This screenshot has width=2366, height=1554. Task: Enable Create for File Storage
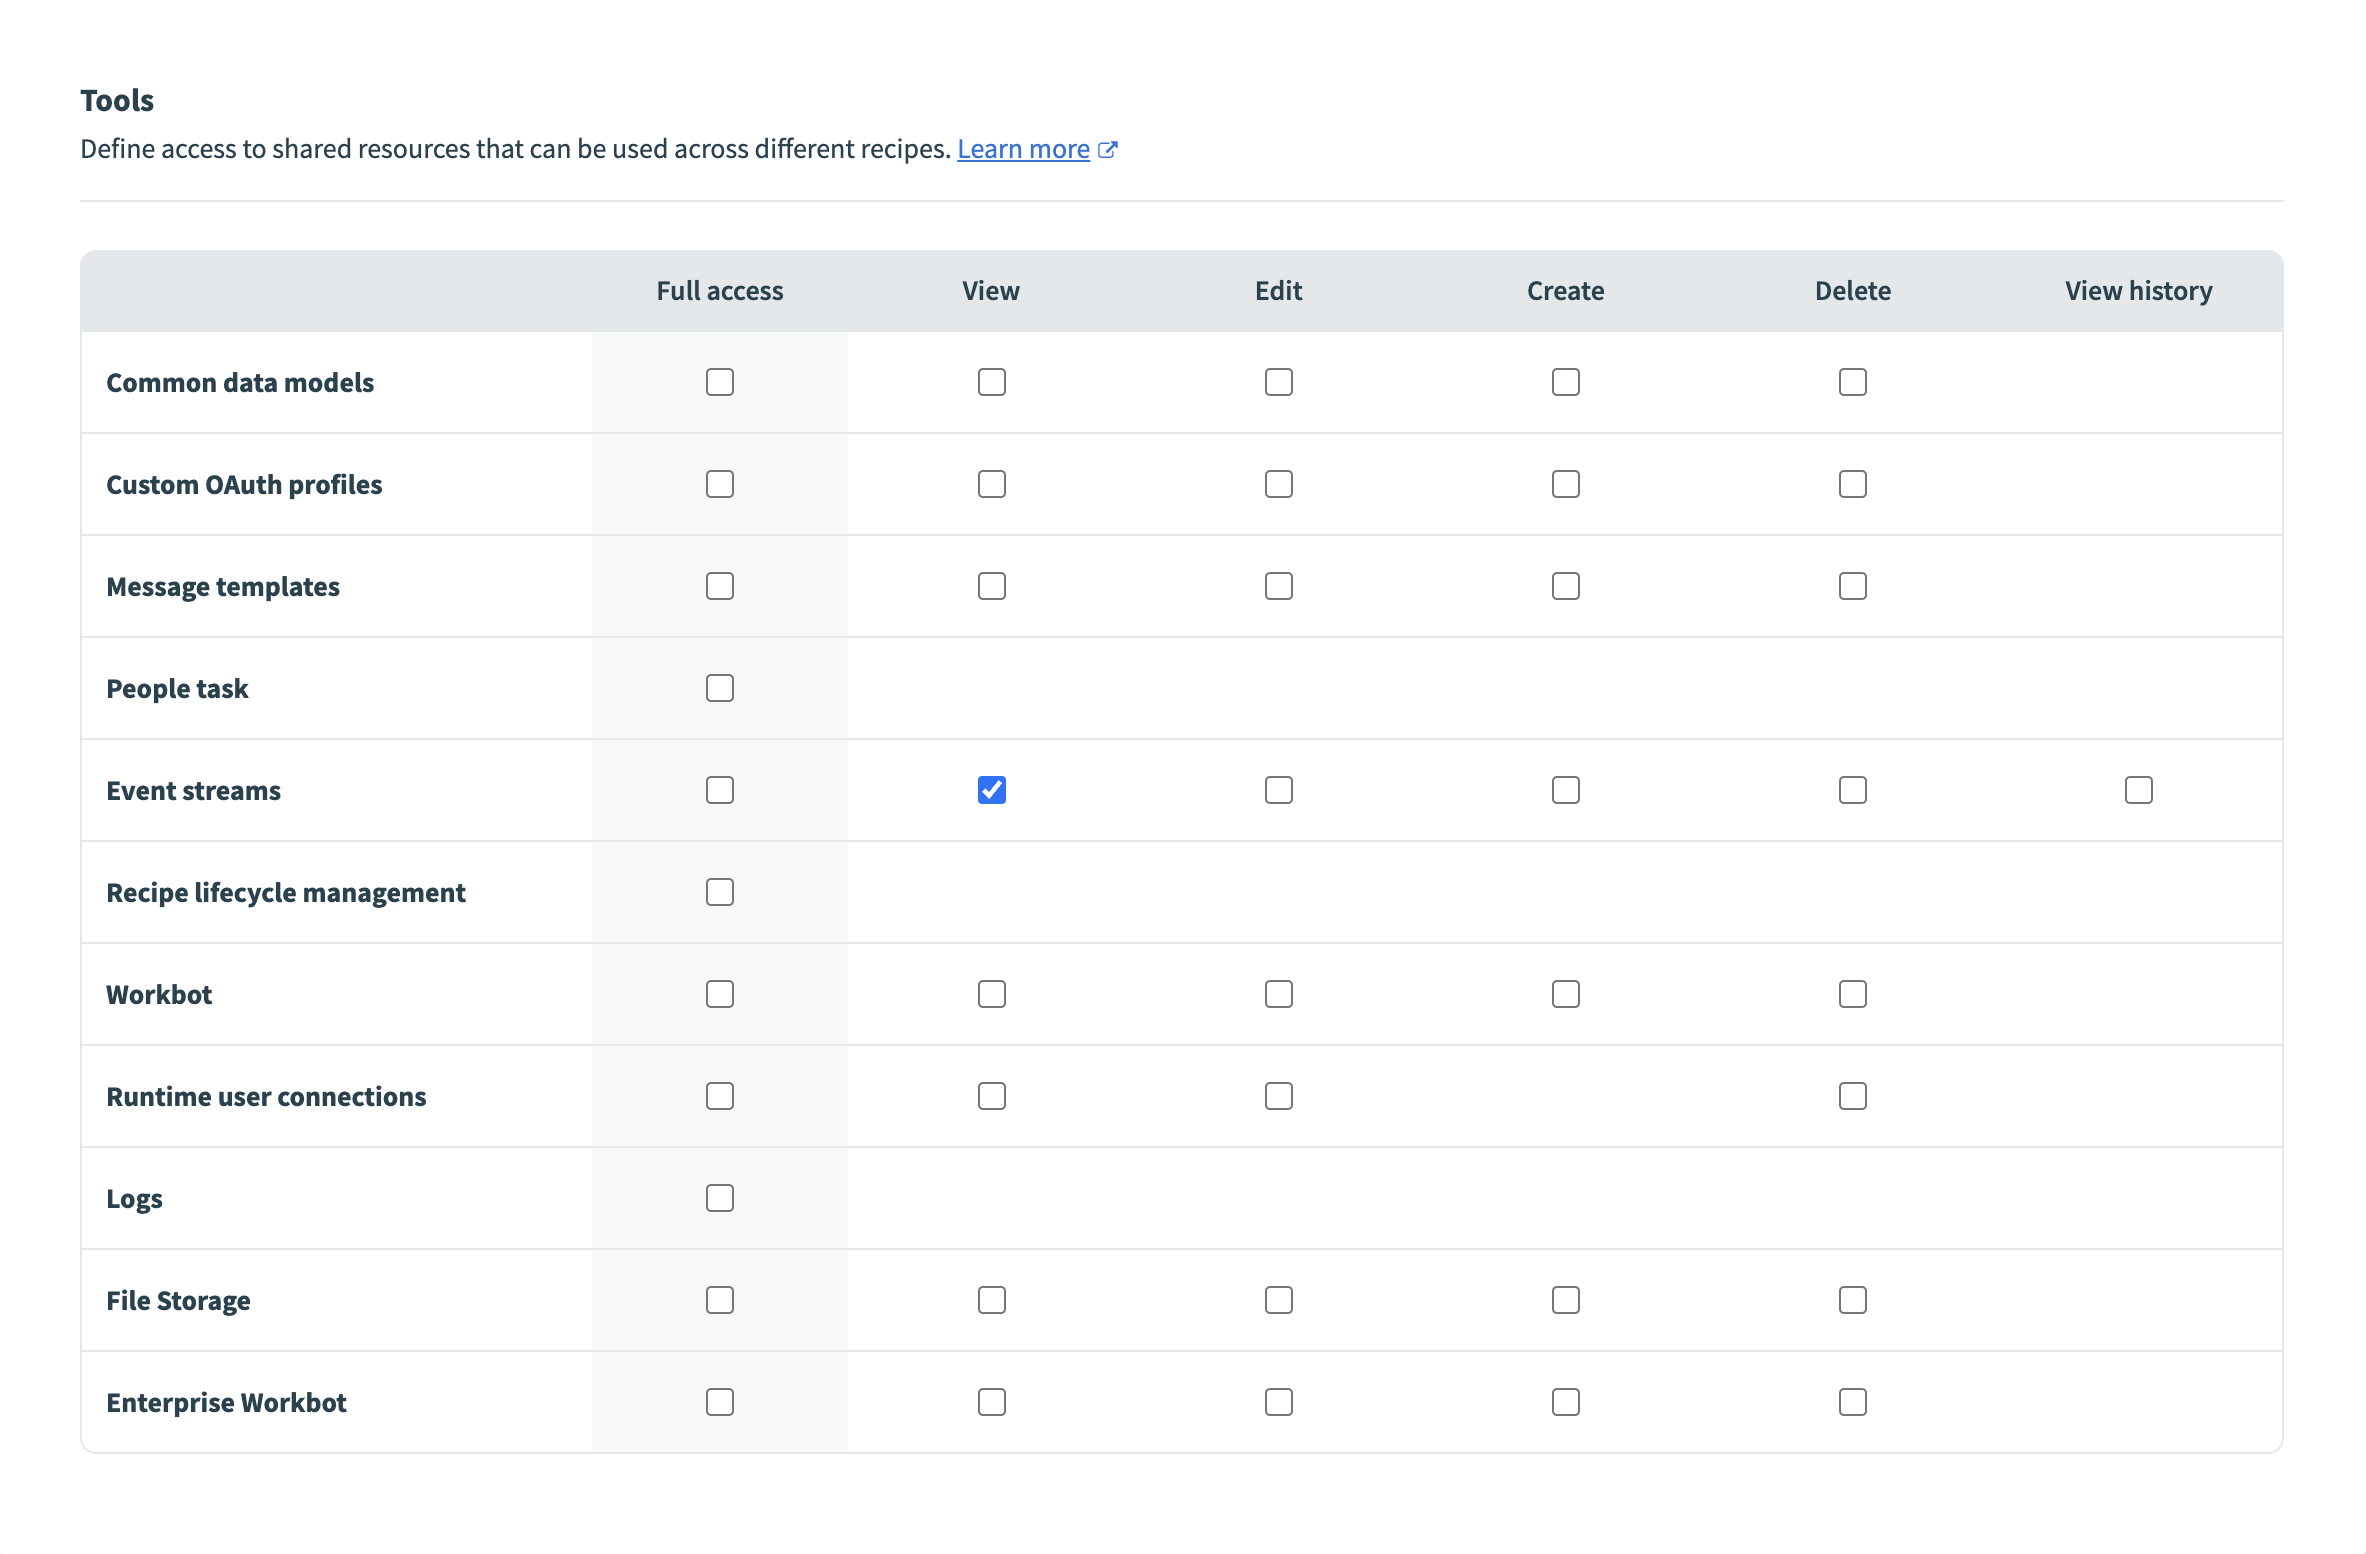1565,1300
